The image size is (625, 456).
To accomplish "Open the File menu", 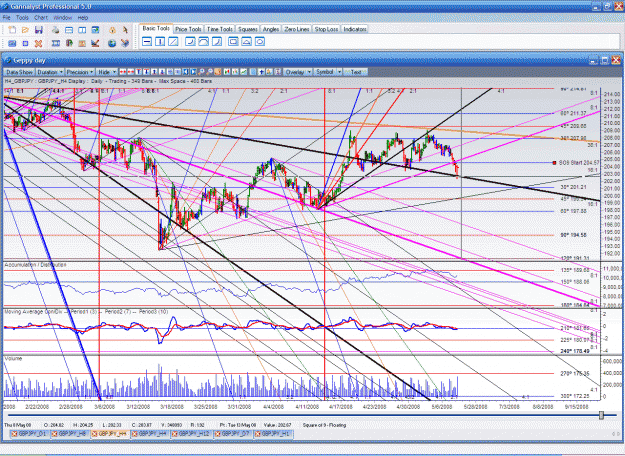I will point(7,18).
